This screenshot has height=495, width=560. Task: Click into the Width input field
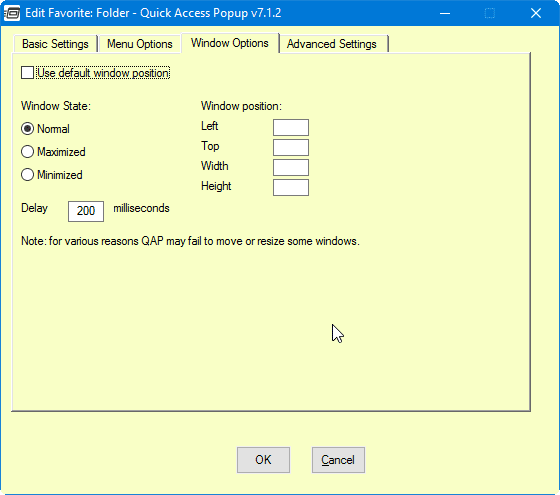click(x=291, y=168)
